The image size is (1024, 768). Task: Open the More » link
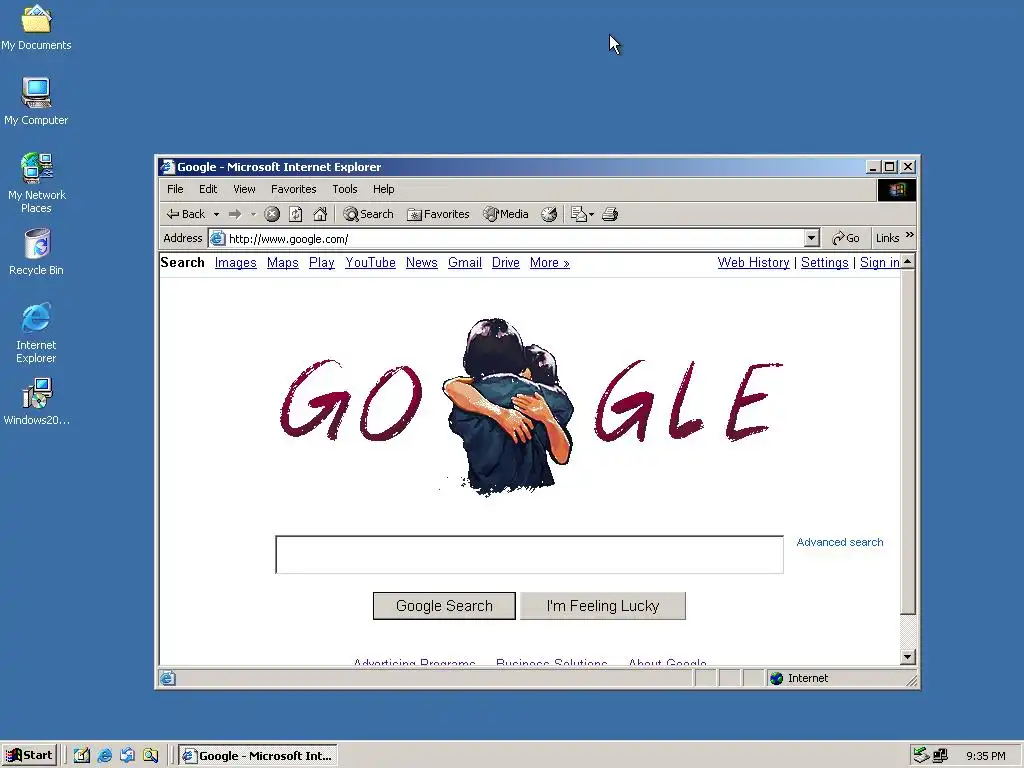click(550, 263)
